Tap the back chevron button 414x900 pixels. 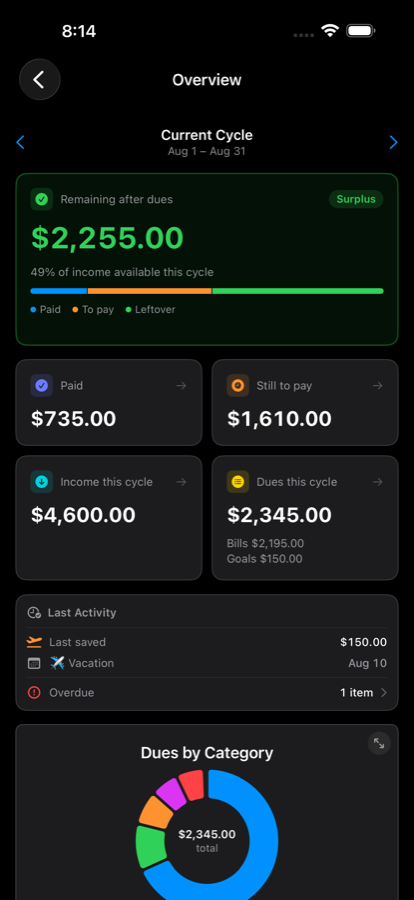click(x=40, y=80)
